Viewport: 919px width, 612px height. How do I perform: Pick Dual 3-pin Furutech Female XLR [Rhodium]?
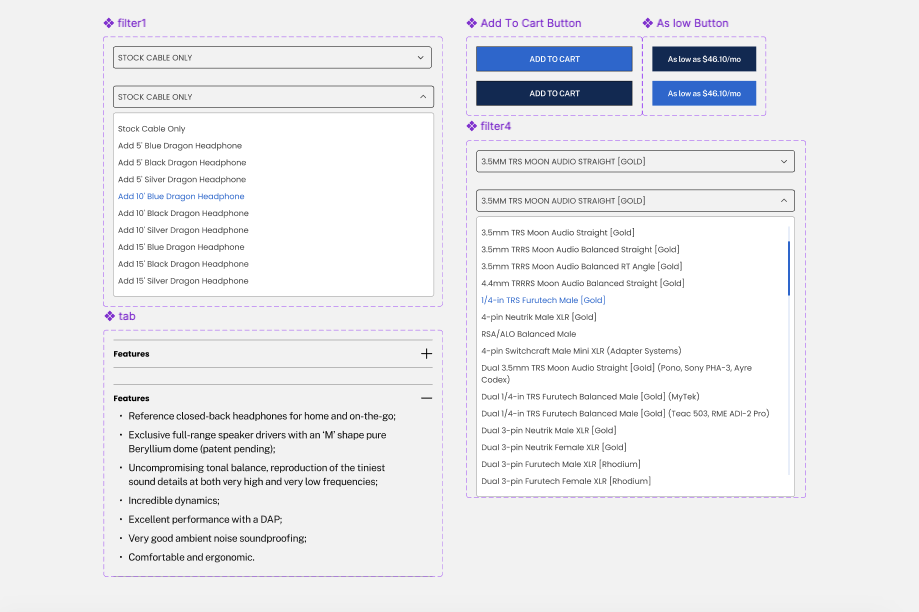[x=566, y=481]
